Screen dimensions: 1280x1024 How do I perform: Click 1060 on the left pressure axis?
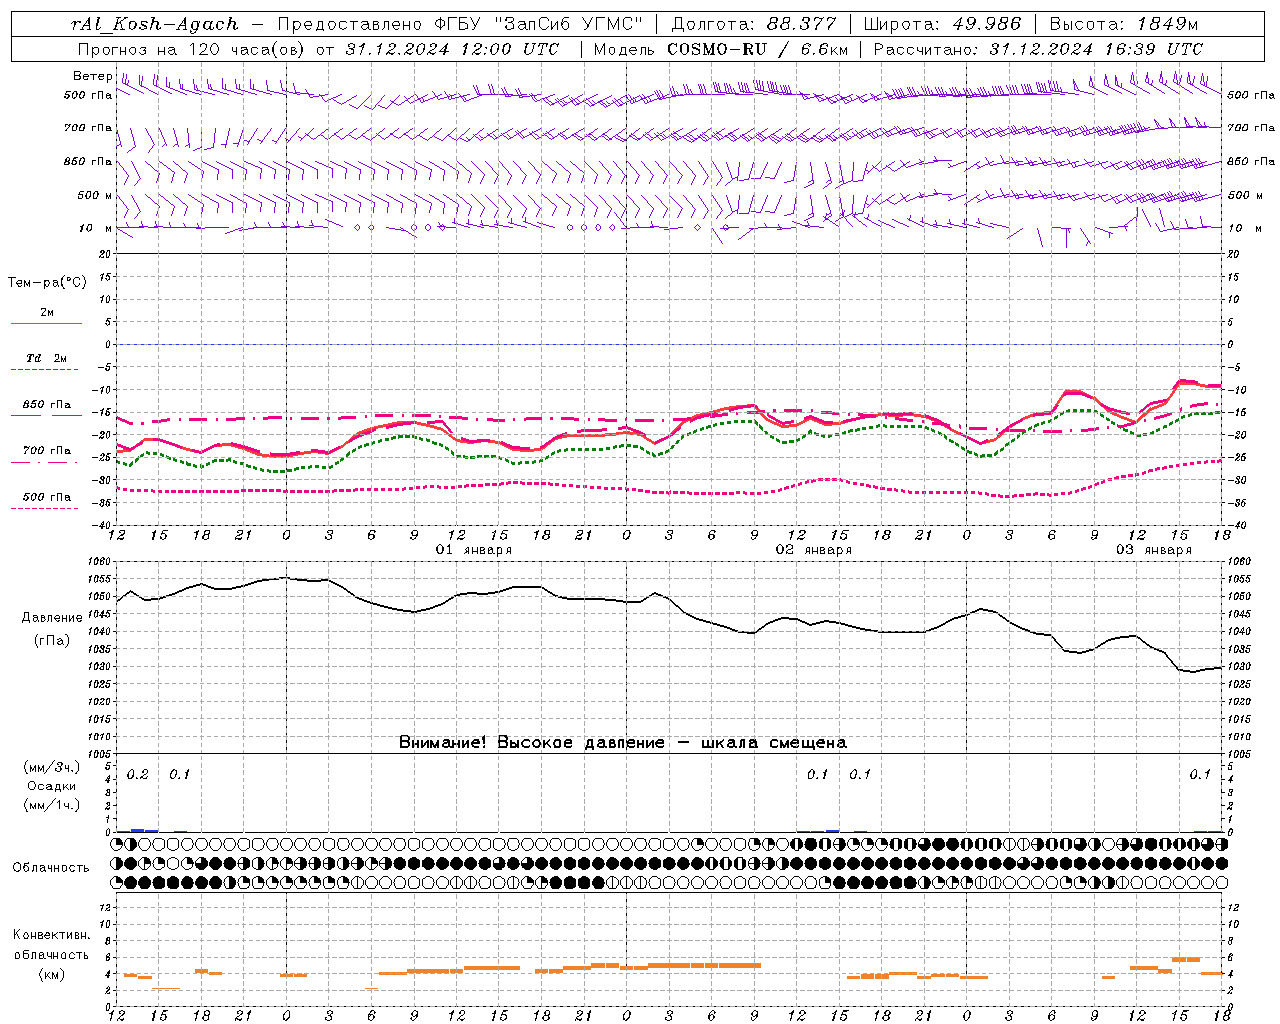point(98,562)
